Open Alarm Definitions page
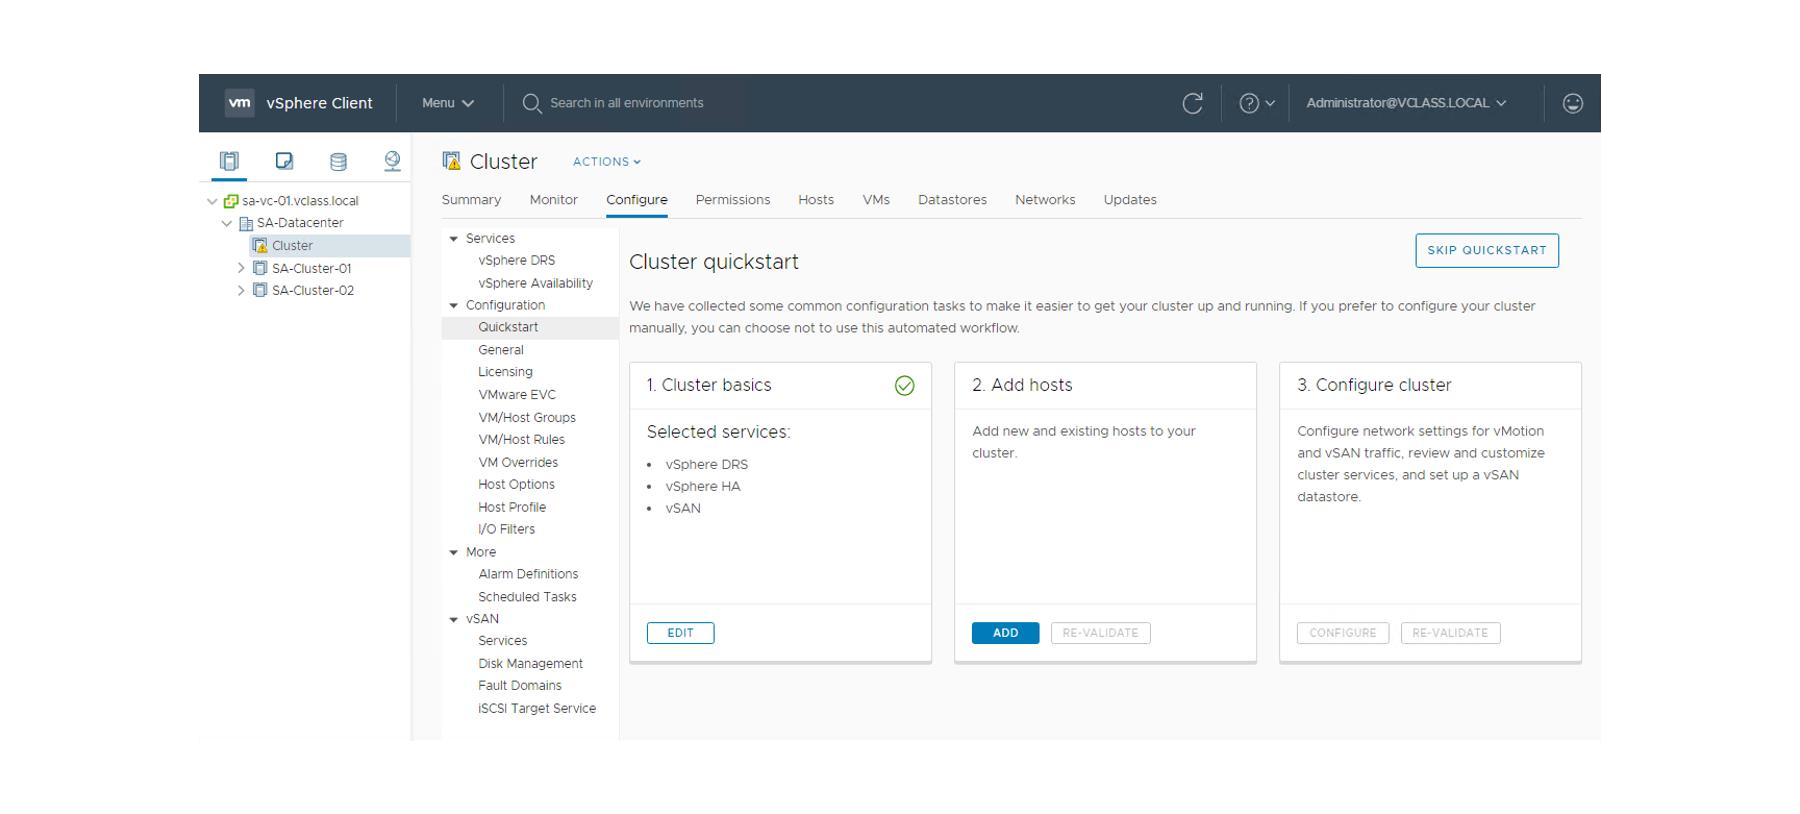Image resolution: width=1800 pixels, height=814 pixels. [528, 574]
